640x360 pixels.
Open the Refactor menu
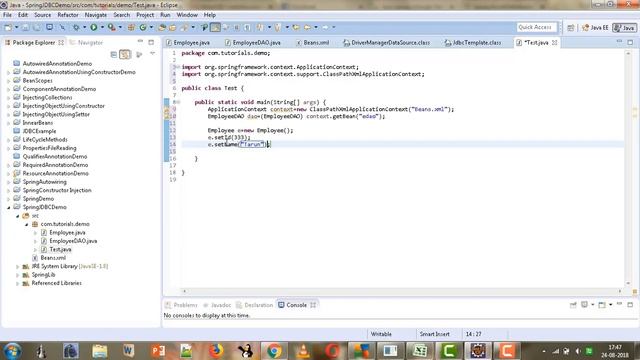pyautogui.click(x=68, y=15)
